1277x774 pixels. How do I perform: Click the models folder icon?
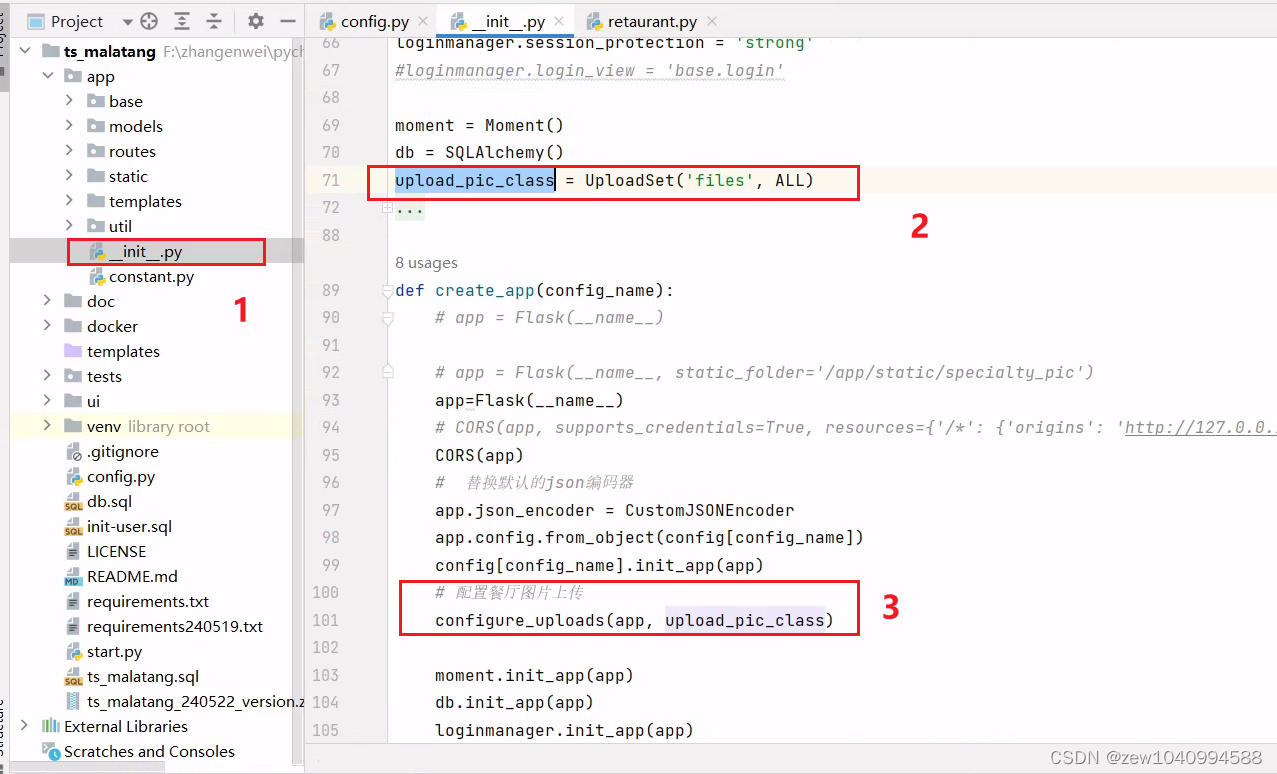pyautogui.click(x=96, y=126)
